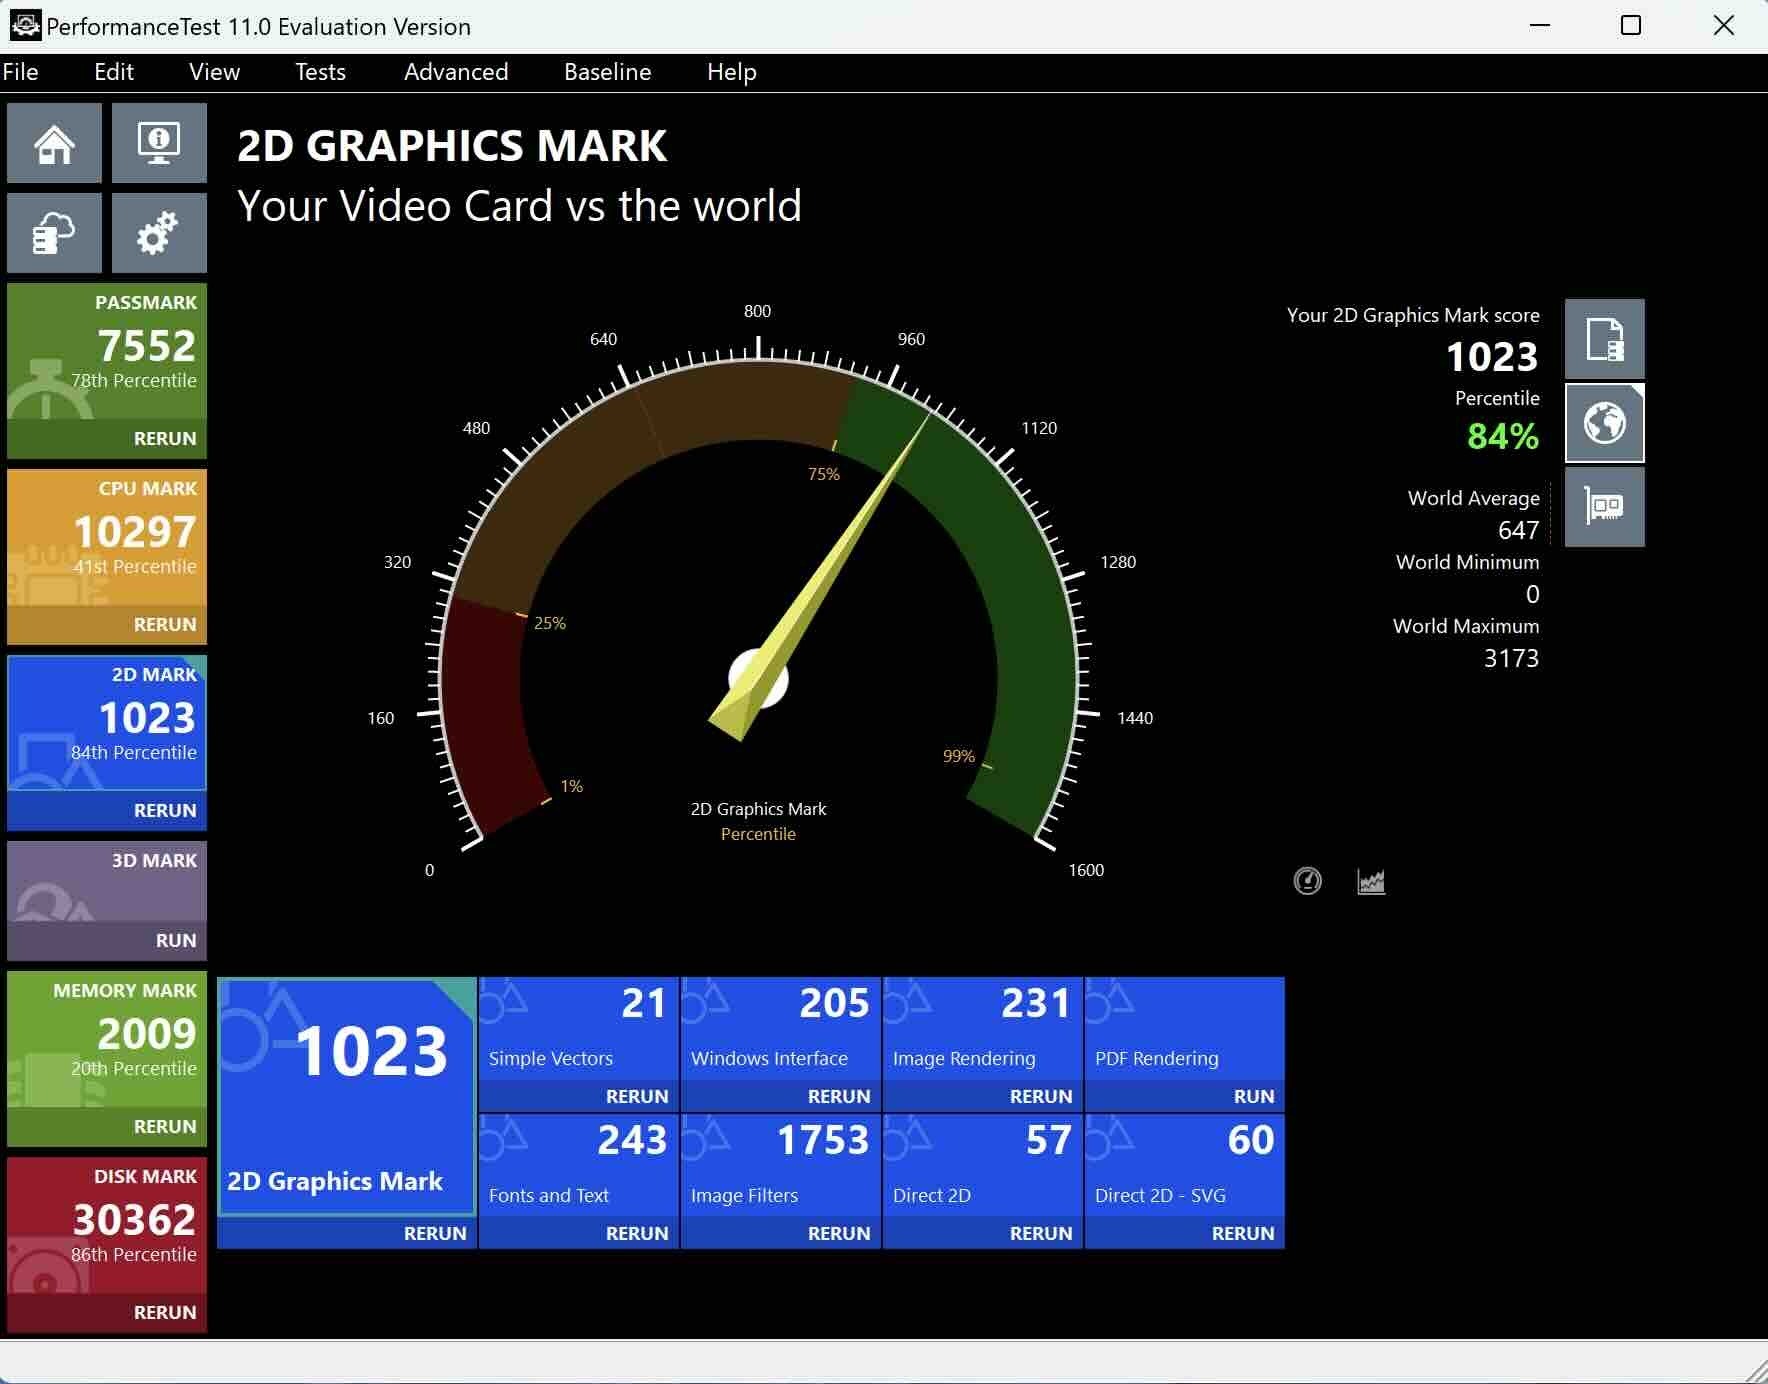
Task: Click the video card comparison icon
Action: pos(1604,506)
